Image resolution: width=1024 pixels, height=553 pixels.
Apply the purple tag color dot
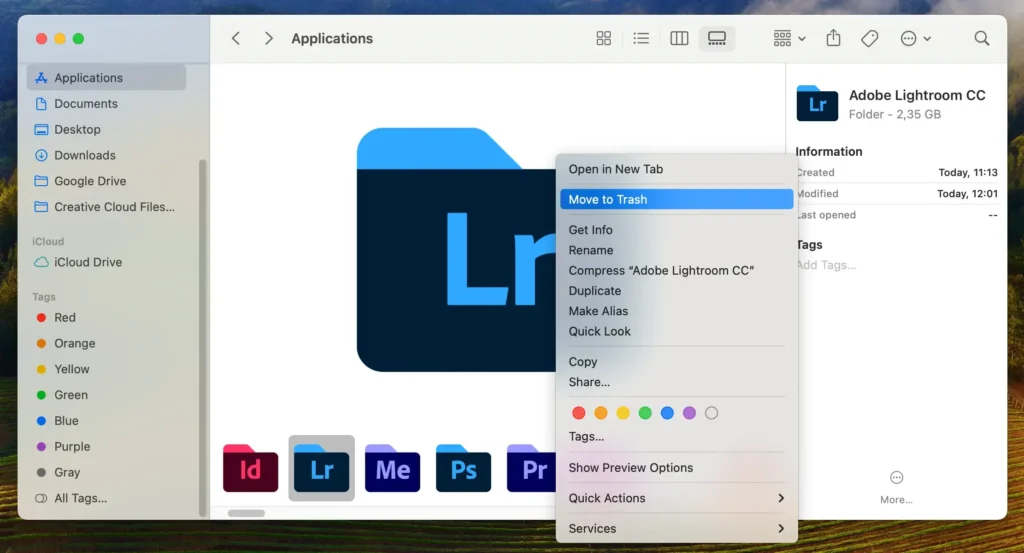coord(689,413)
